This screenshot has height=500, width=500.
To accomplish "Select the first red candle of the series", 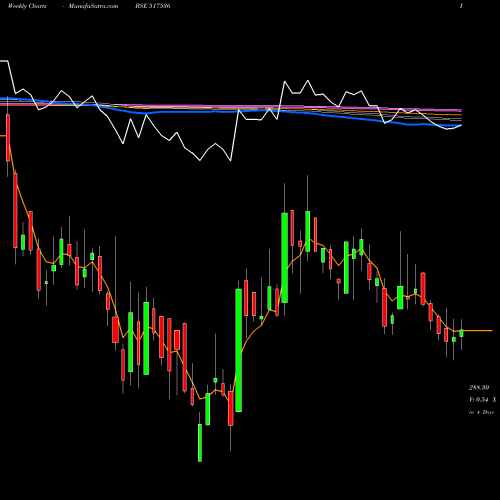I will (x=8, y=138).
